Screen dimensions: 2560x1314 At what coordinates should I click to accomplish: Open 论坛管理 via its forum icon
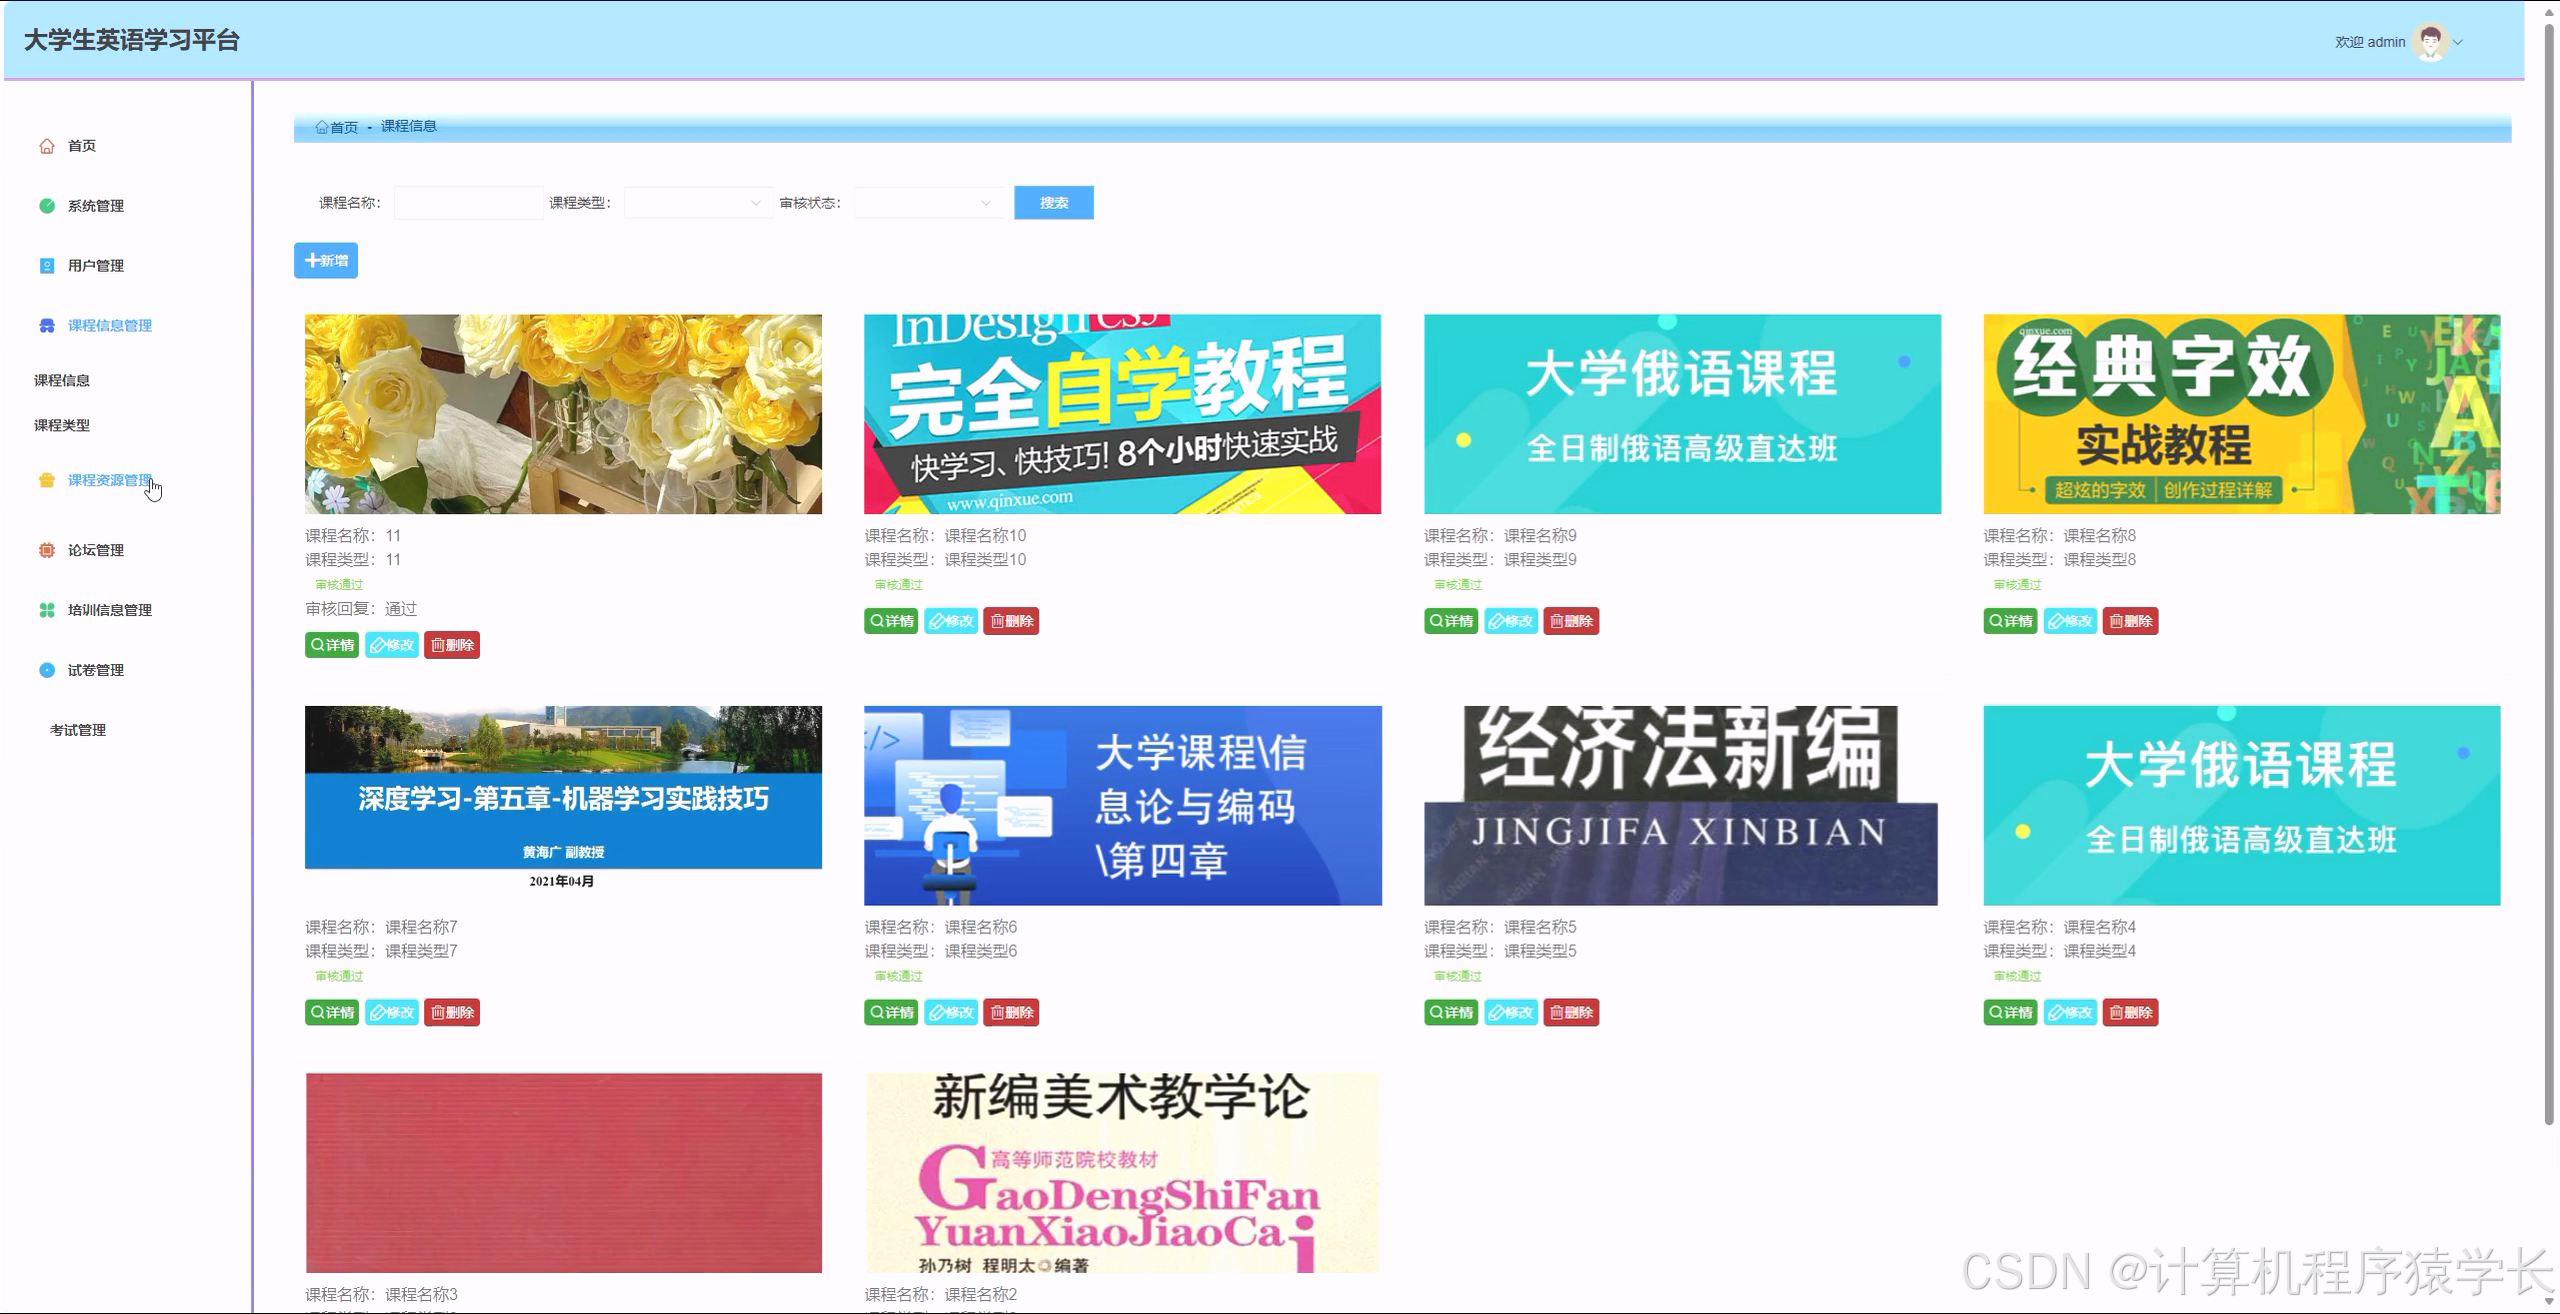(x=46, y=549)
